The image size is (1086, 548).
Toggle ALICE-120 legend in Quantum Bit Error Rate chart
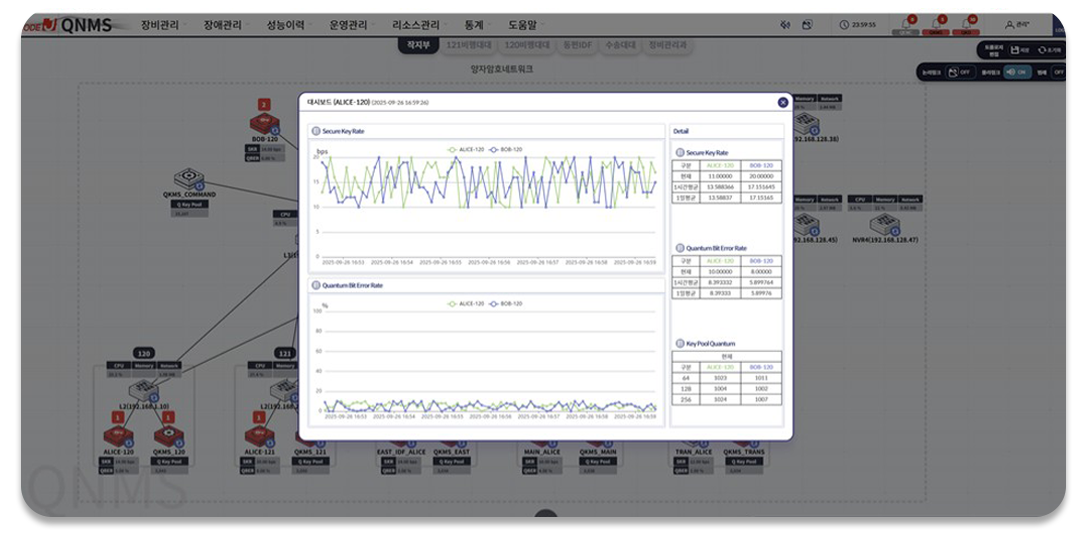tap(465, 304)
